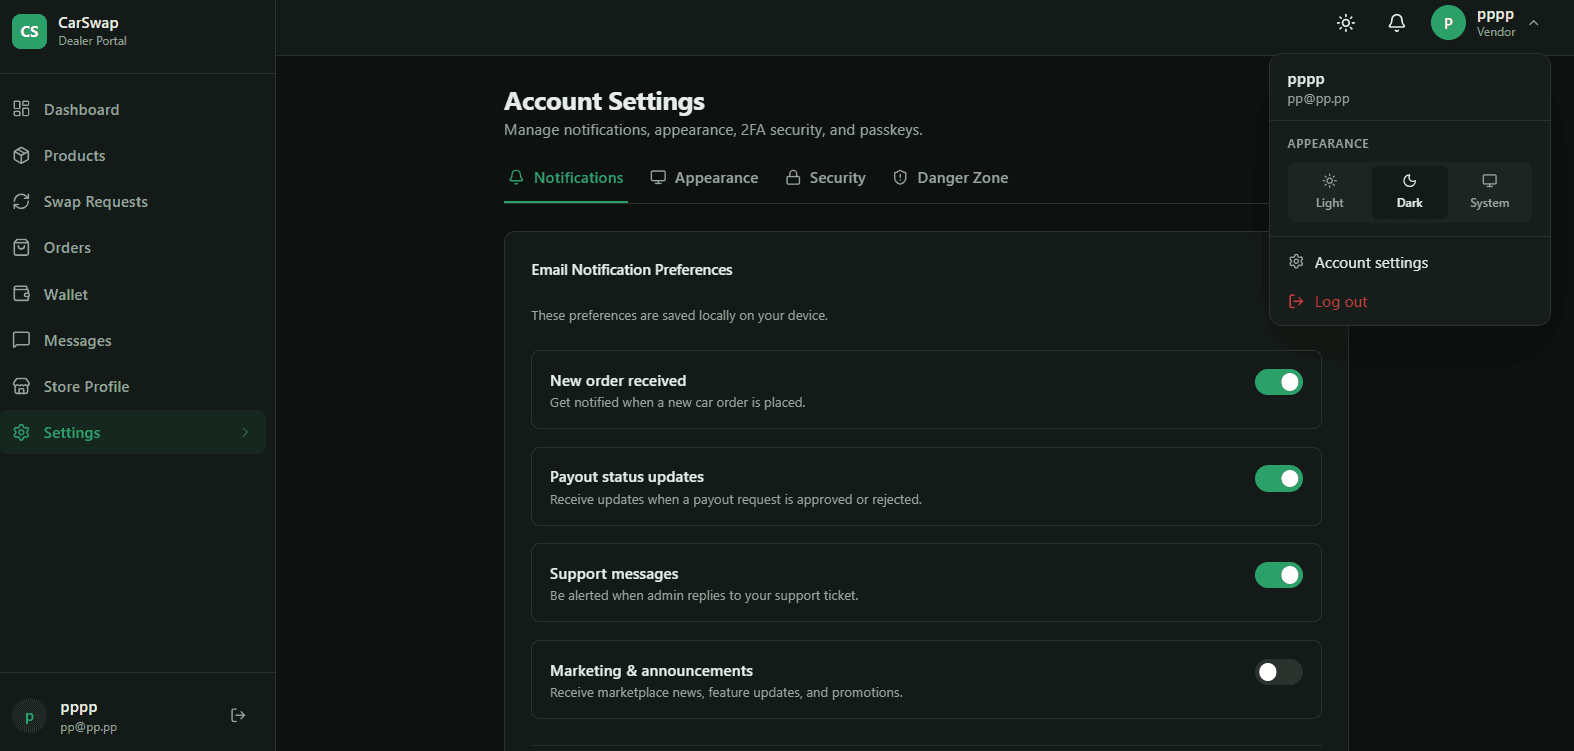Switch to the Notifications tab
The width and height of the screenshot is (1574, 751).
pos(566,178)
